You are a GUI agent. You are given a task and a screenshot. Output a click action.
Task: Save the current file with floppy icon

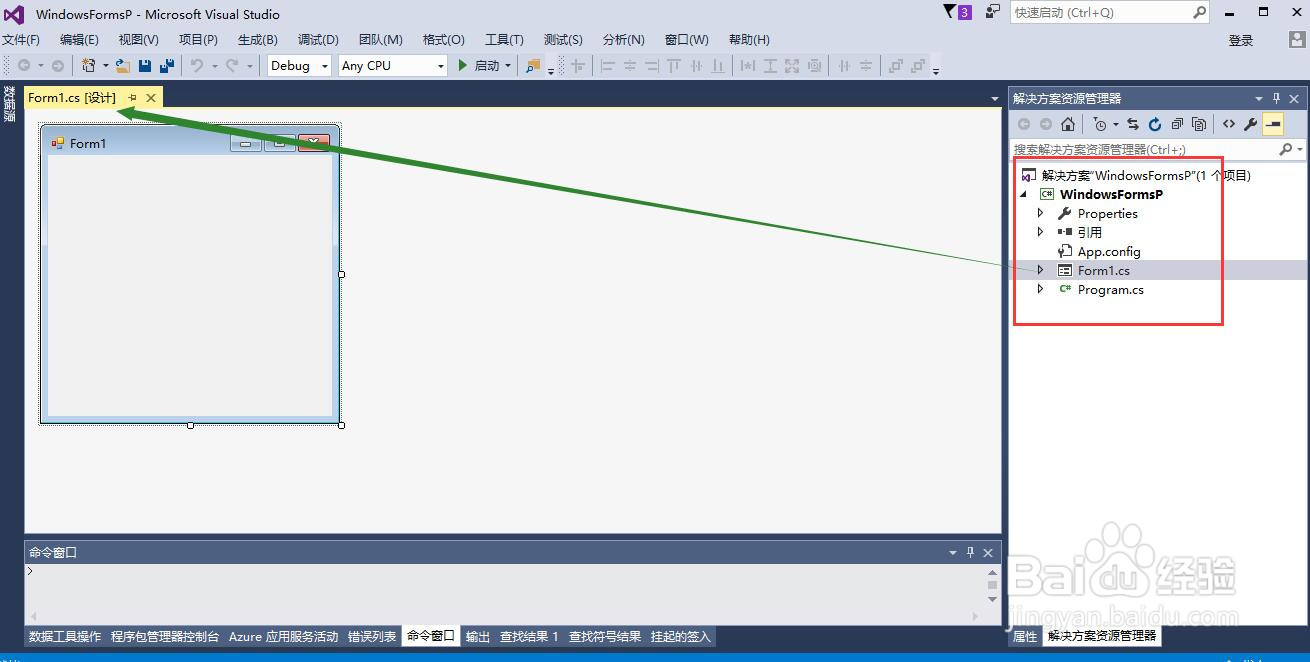coord(145,66)
